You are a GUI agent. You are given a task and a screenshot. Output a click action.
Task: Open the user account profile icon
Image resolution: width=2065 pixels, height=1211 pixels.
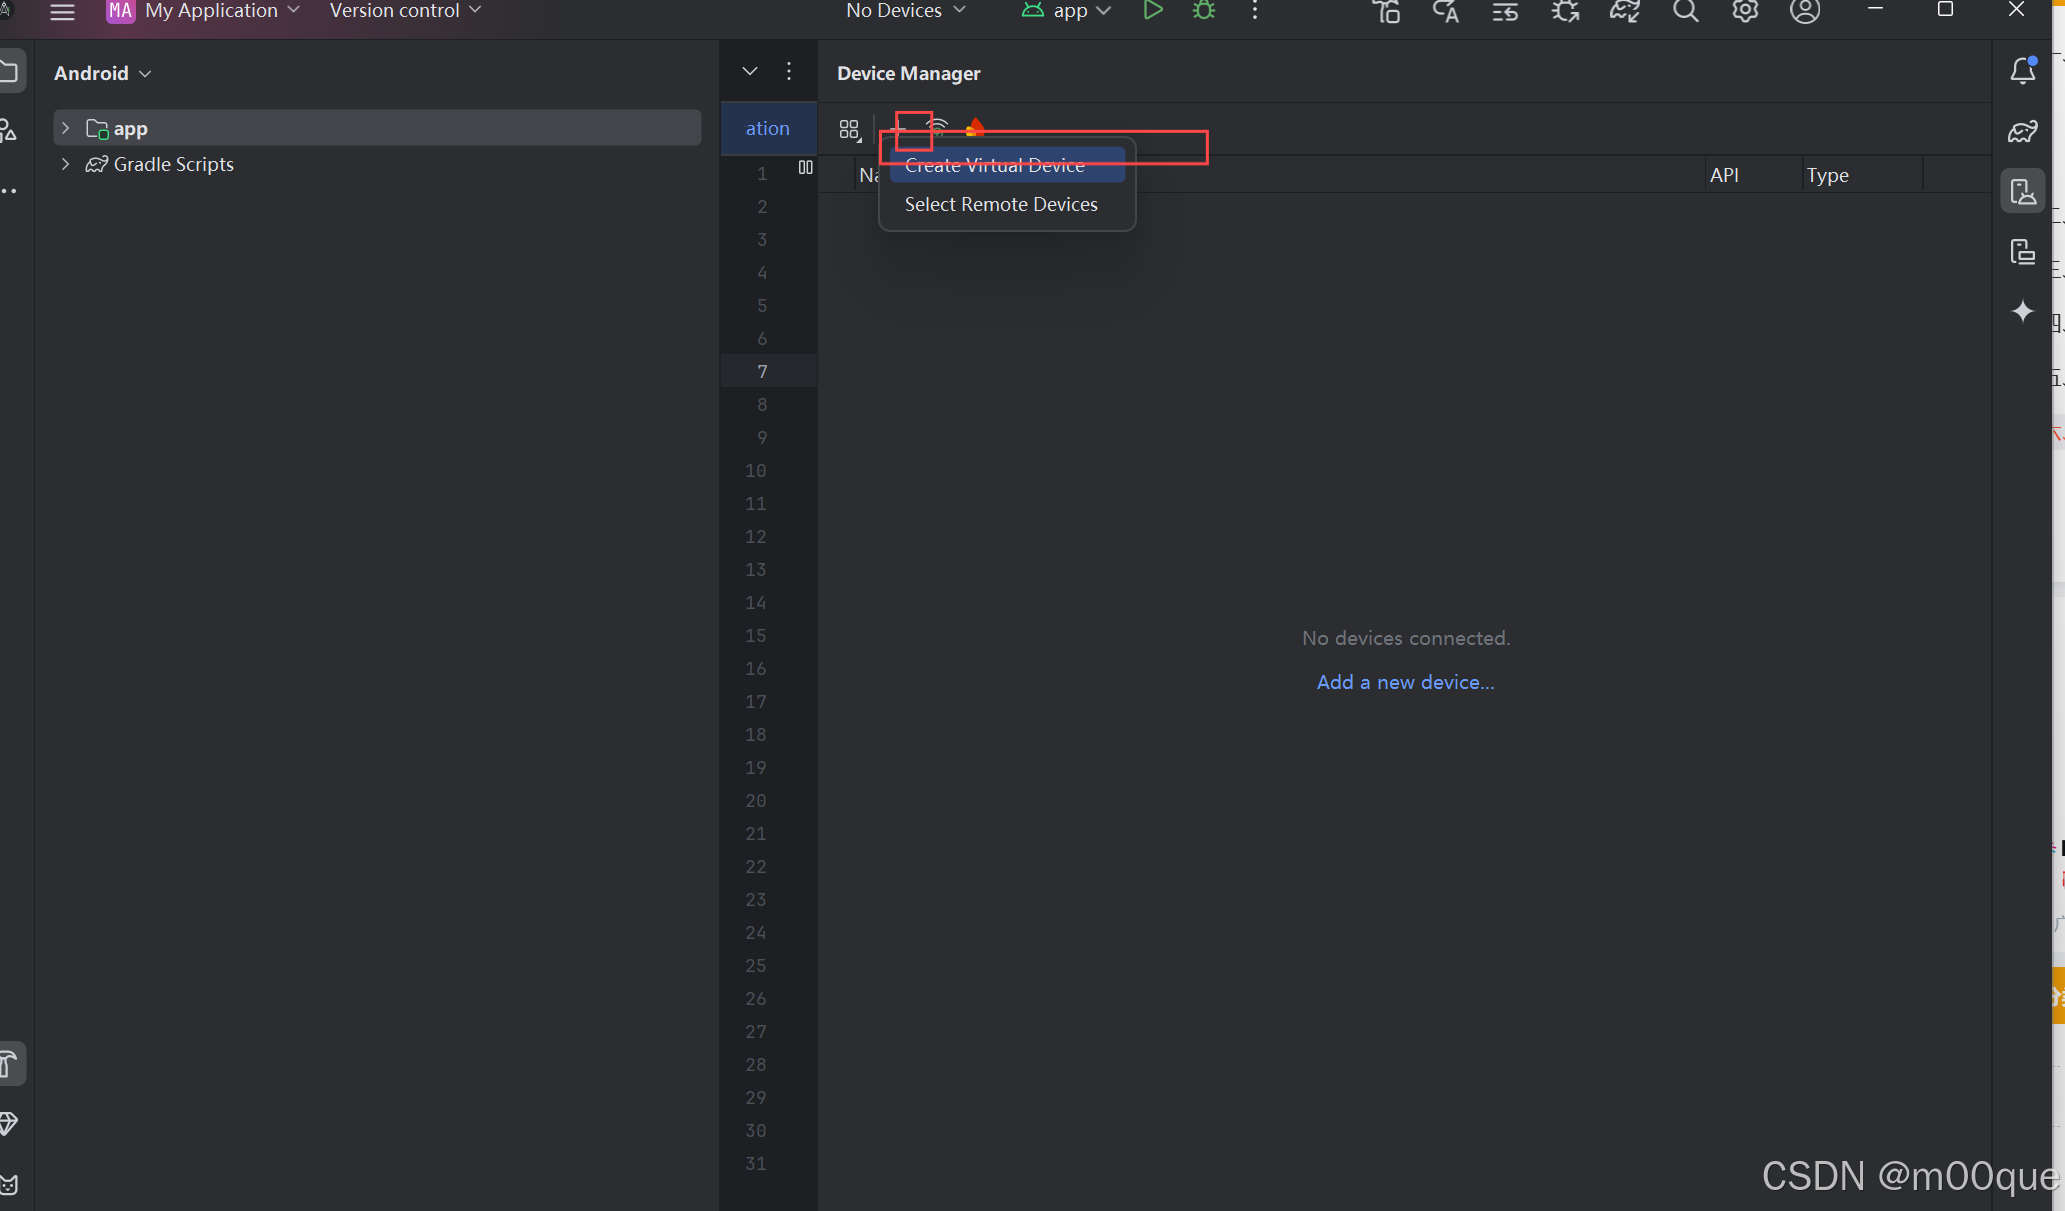[1805, 11]
